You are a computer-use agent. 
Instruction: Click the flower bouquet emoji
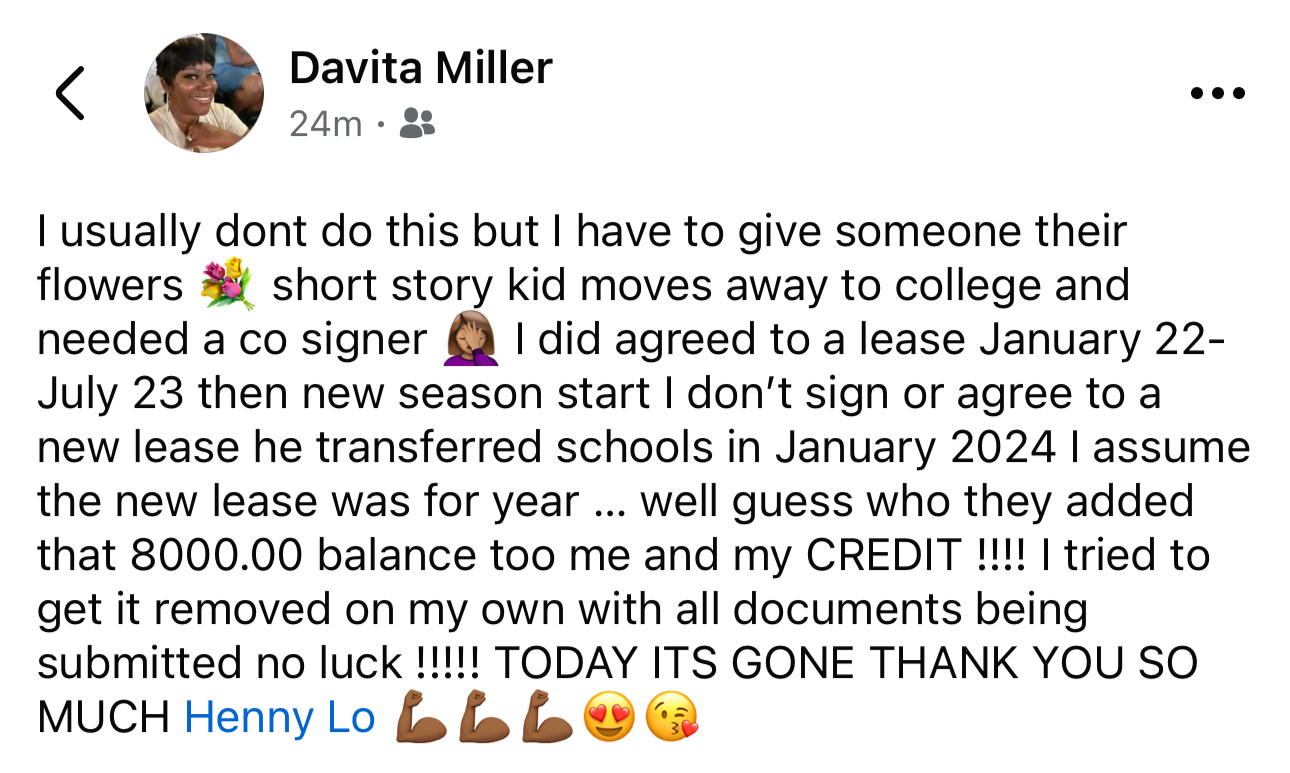tap(228, 286)
